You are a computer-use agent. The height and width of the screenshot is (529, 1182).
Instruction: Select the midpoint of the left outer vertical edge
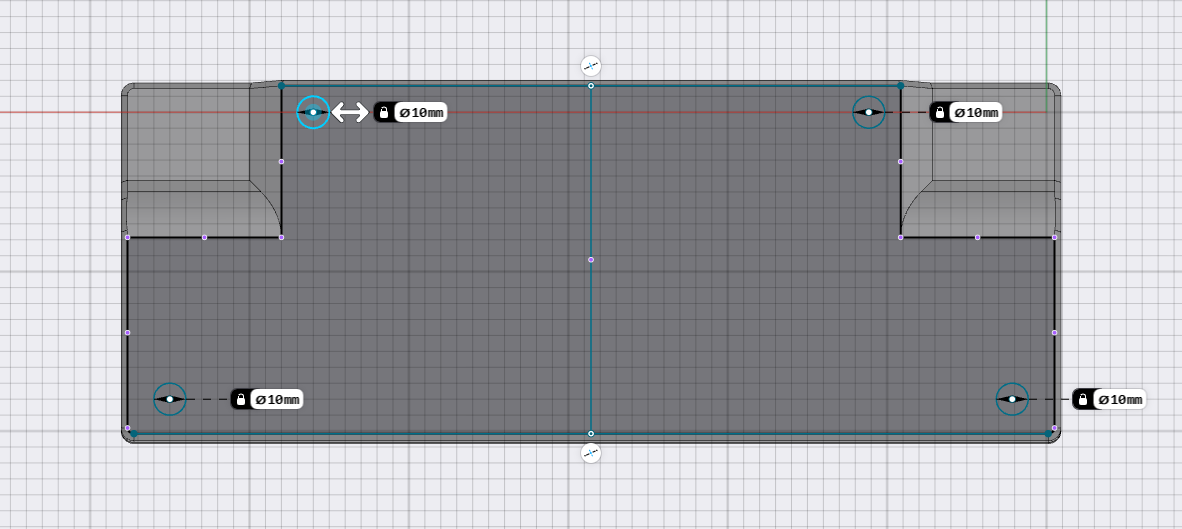click(127, 332)
